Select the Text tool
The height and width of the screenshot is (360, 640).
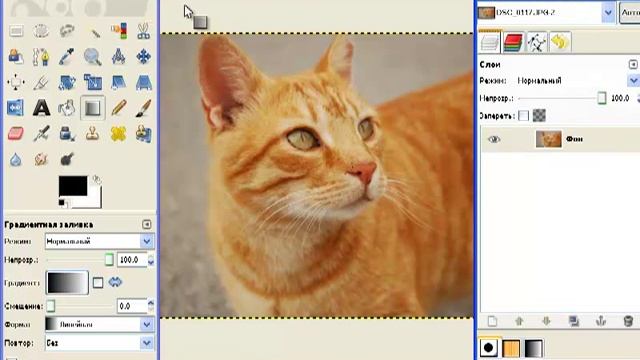(41, 108)
